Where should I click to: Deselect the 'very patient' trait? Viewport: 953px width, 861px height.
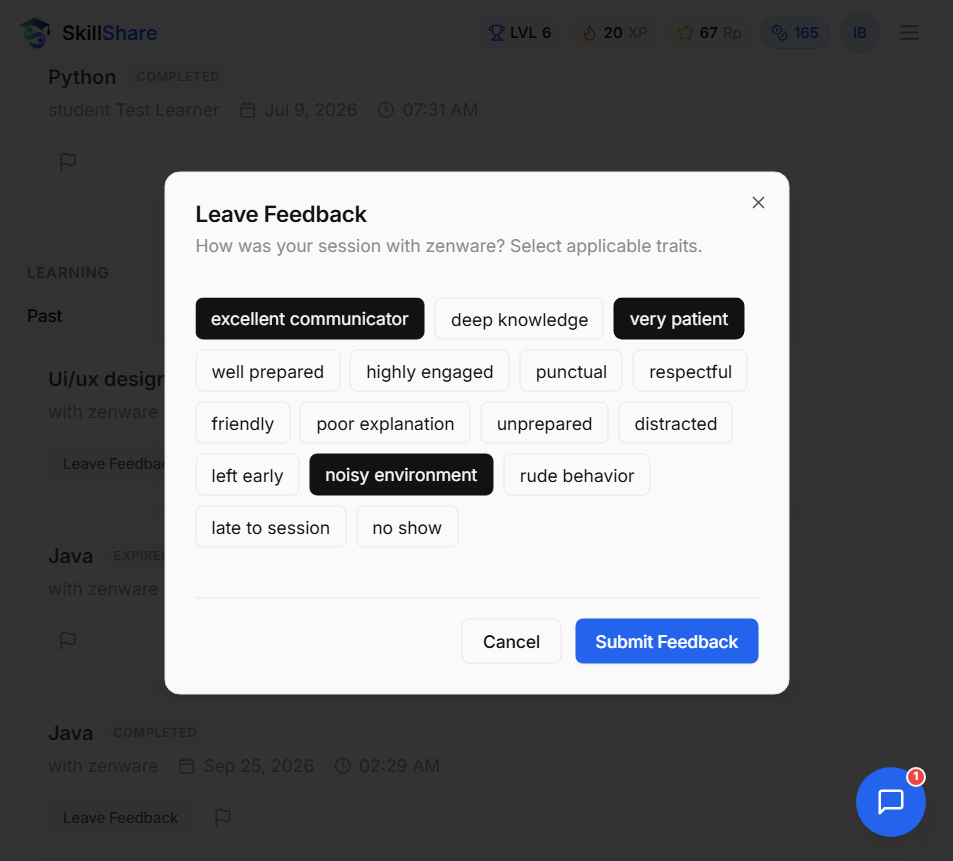coord(678,318)
